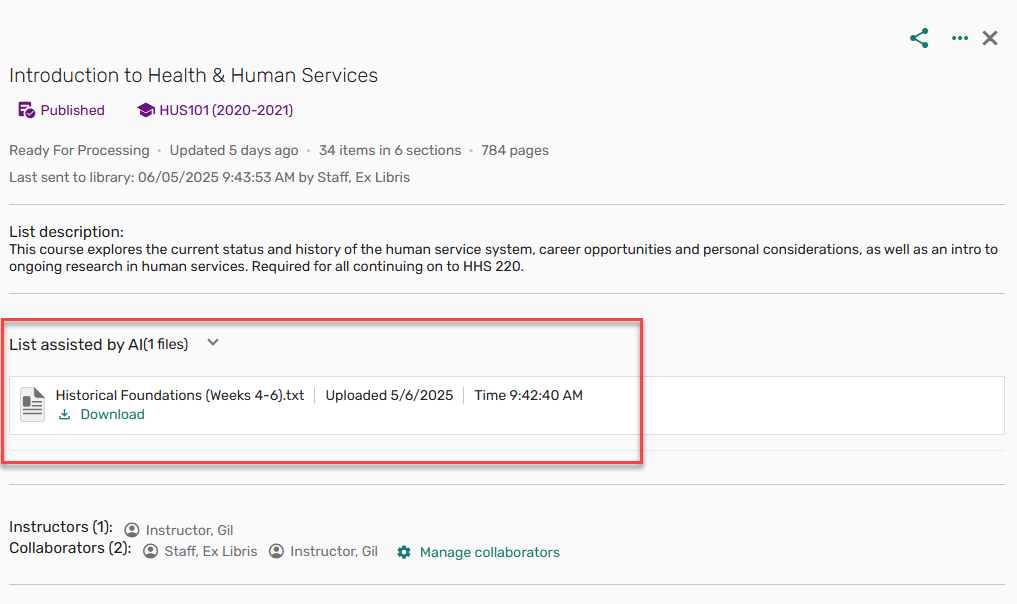Open the HUS101 (2020-2021) course link
This screenshot has height=604, width=1017.
226,110
